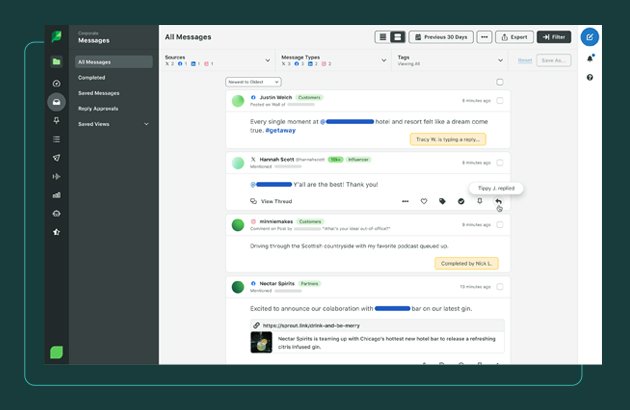The height and width of the screenshot is (410, 630).
Task: Open the bar chart Reports icon in the sidebar
Action: click(56, 195)
